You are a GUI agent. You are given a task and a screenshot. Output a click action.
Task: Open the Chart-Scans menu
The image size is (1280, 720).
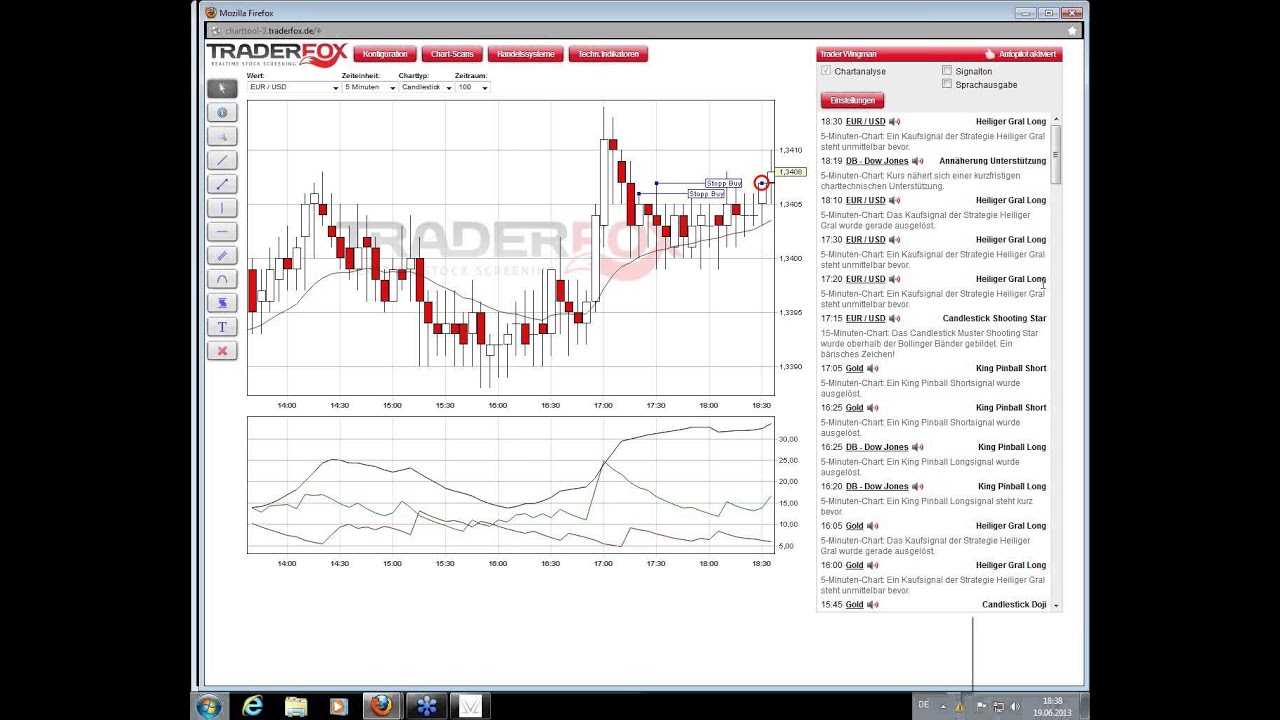[x=452, y=54]
